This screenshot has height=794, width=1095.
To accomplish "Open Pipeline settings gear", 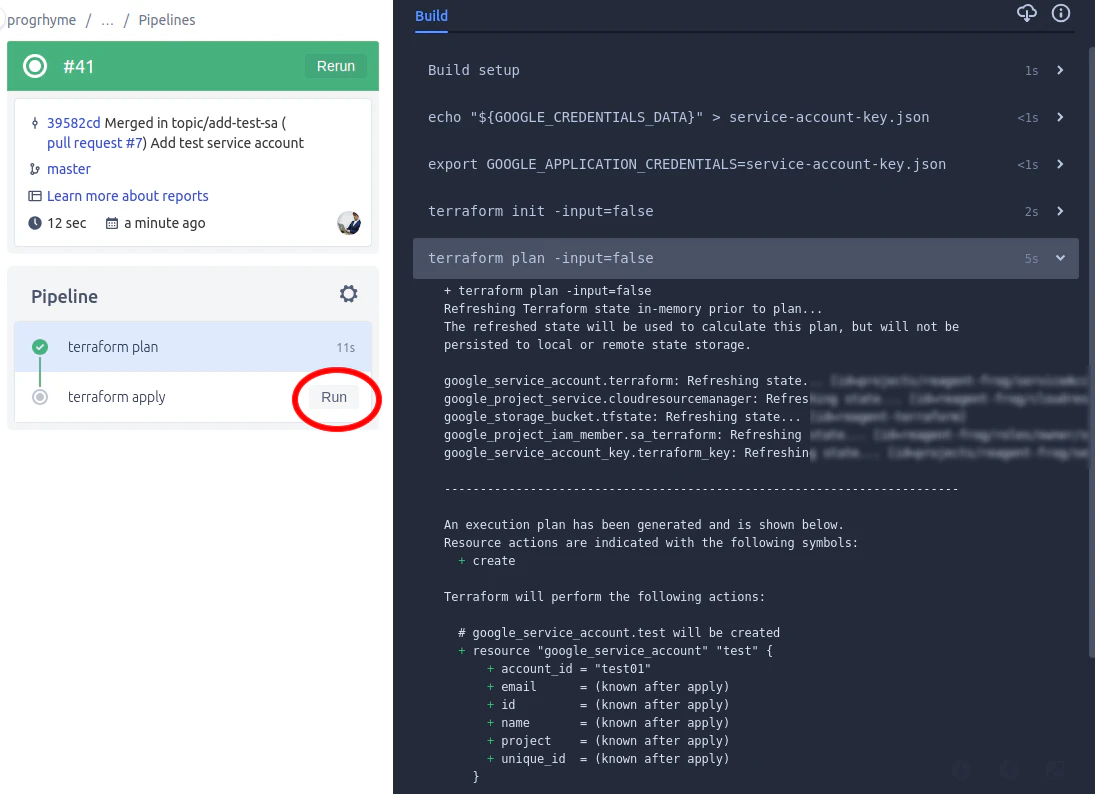I will (x=348, y=294).
